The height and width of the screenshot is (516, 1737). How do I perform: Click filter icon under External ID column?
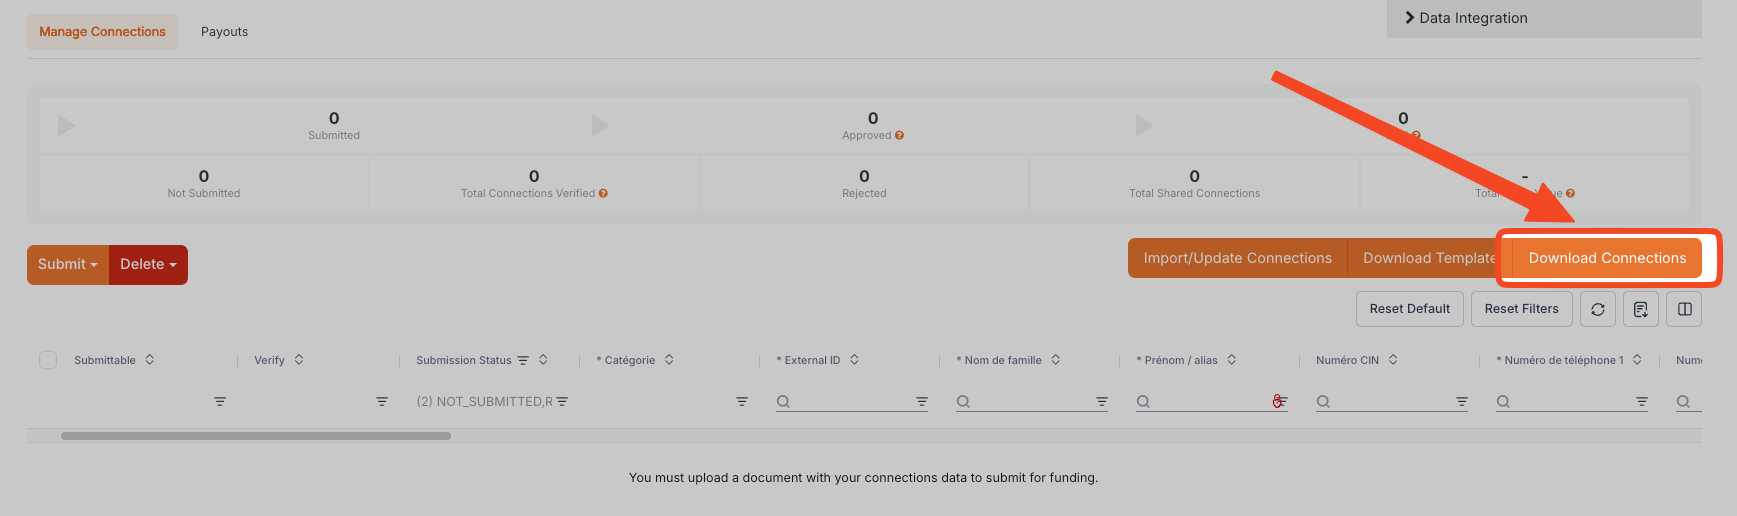pos(922,402)
